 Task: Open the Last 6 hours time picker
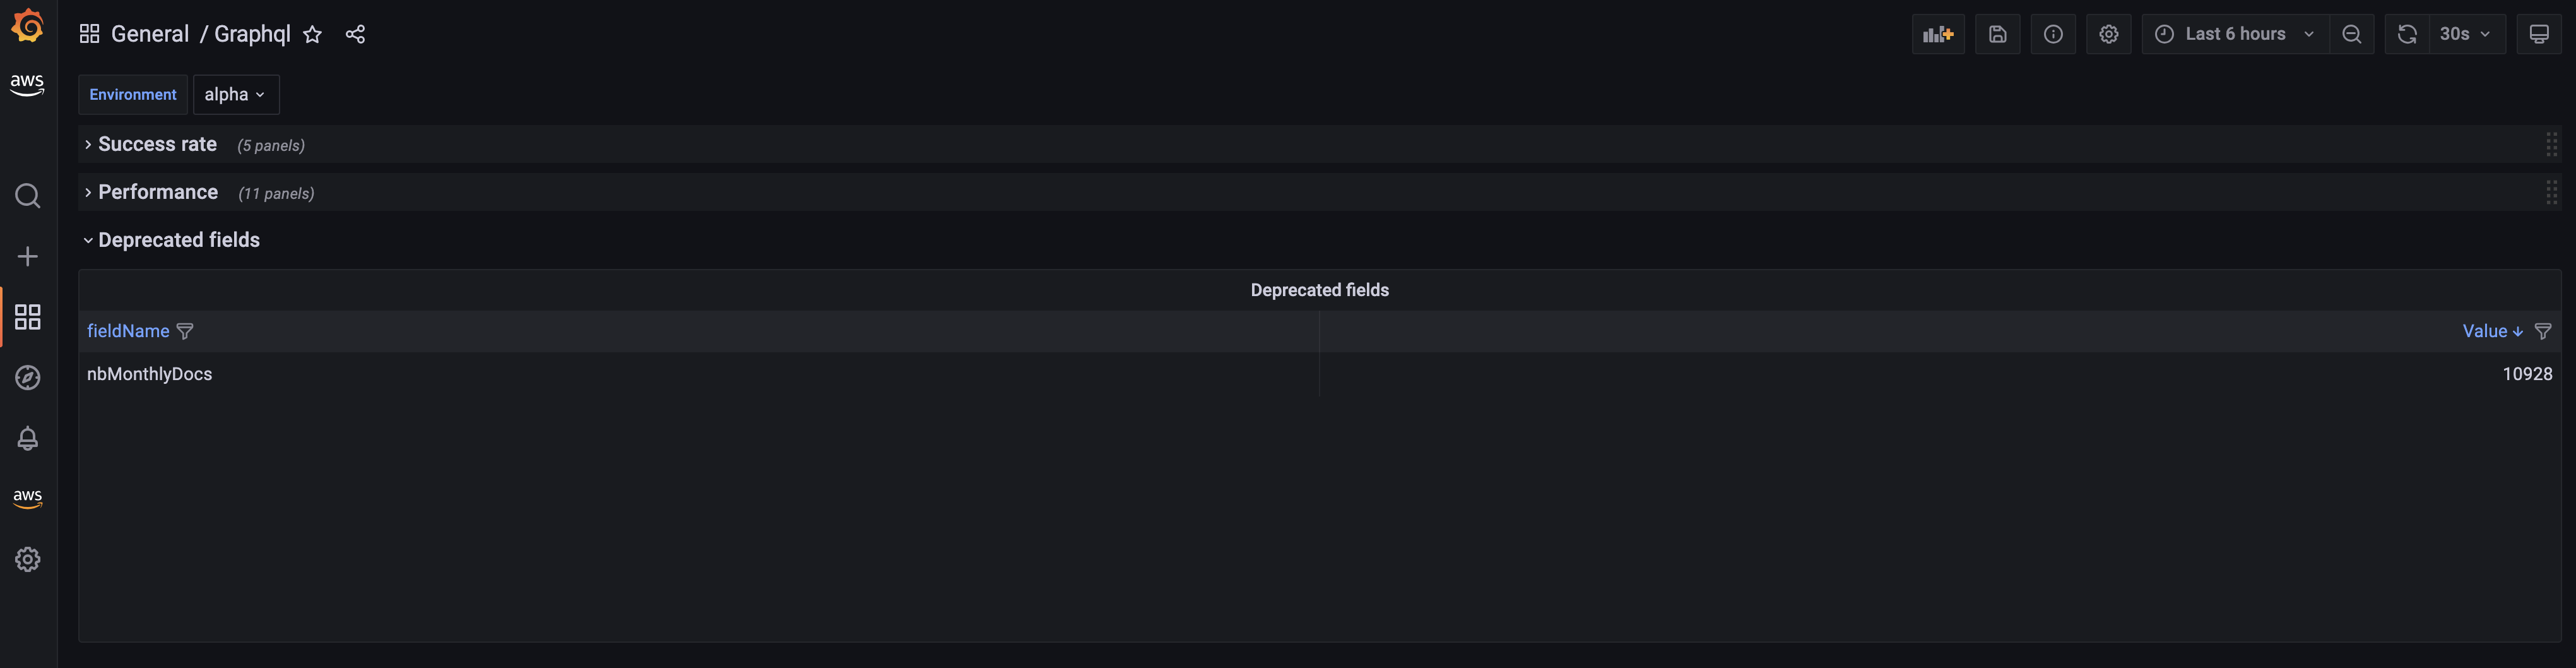(x=2235, y=34)
